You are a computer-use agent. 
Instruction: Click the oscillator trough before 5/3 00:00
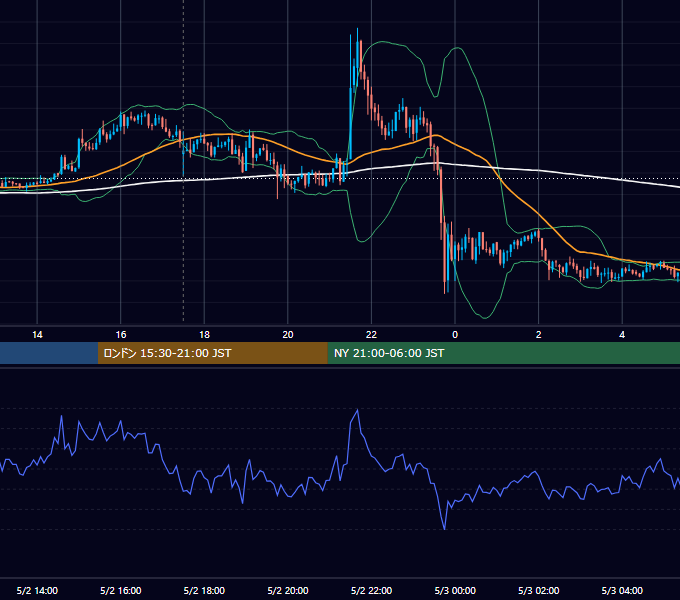[445, 528]
